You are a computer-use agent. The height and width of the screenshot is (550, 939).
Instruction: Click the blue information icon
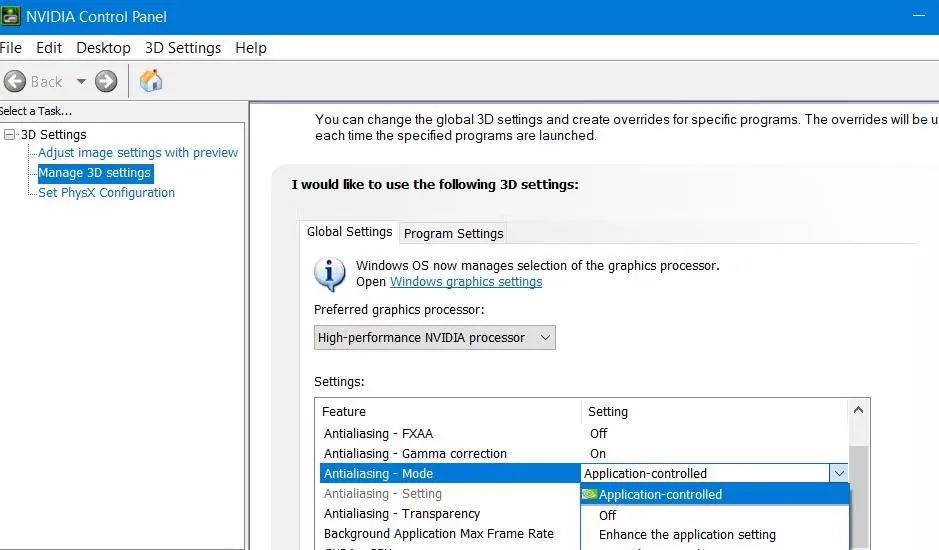click(x=329, y=274)
